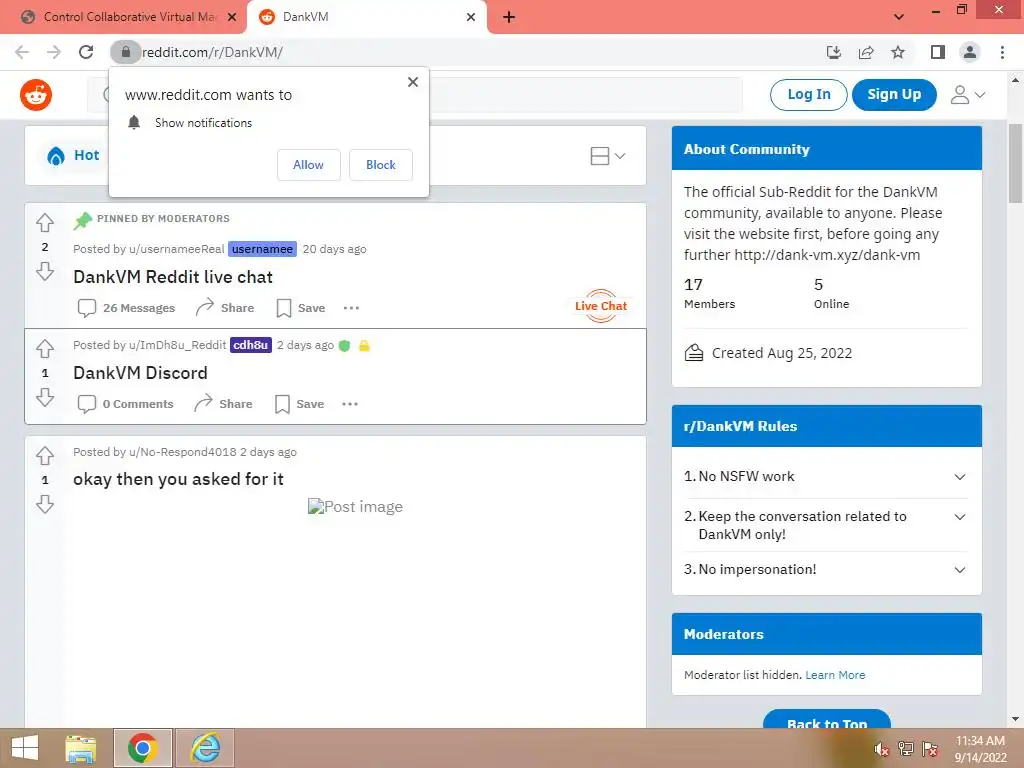The height and width of the screenshot is (768, 1024).
Task: Go forward with the browser arrow
Action: tap(54, 52)
